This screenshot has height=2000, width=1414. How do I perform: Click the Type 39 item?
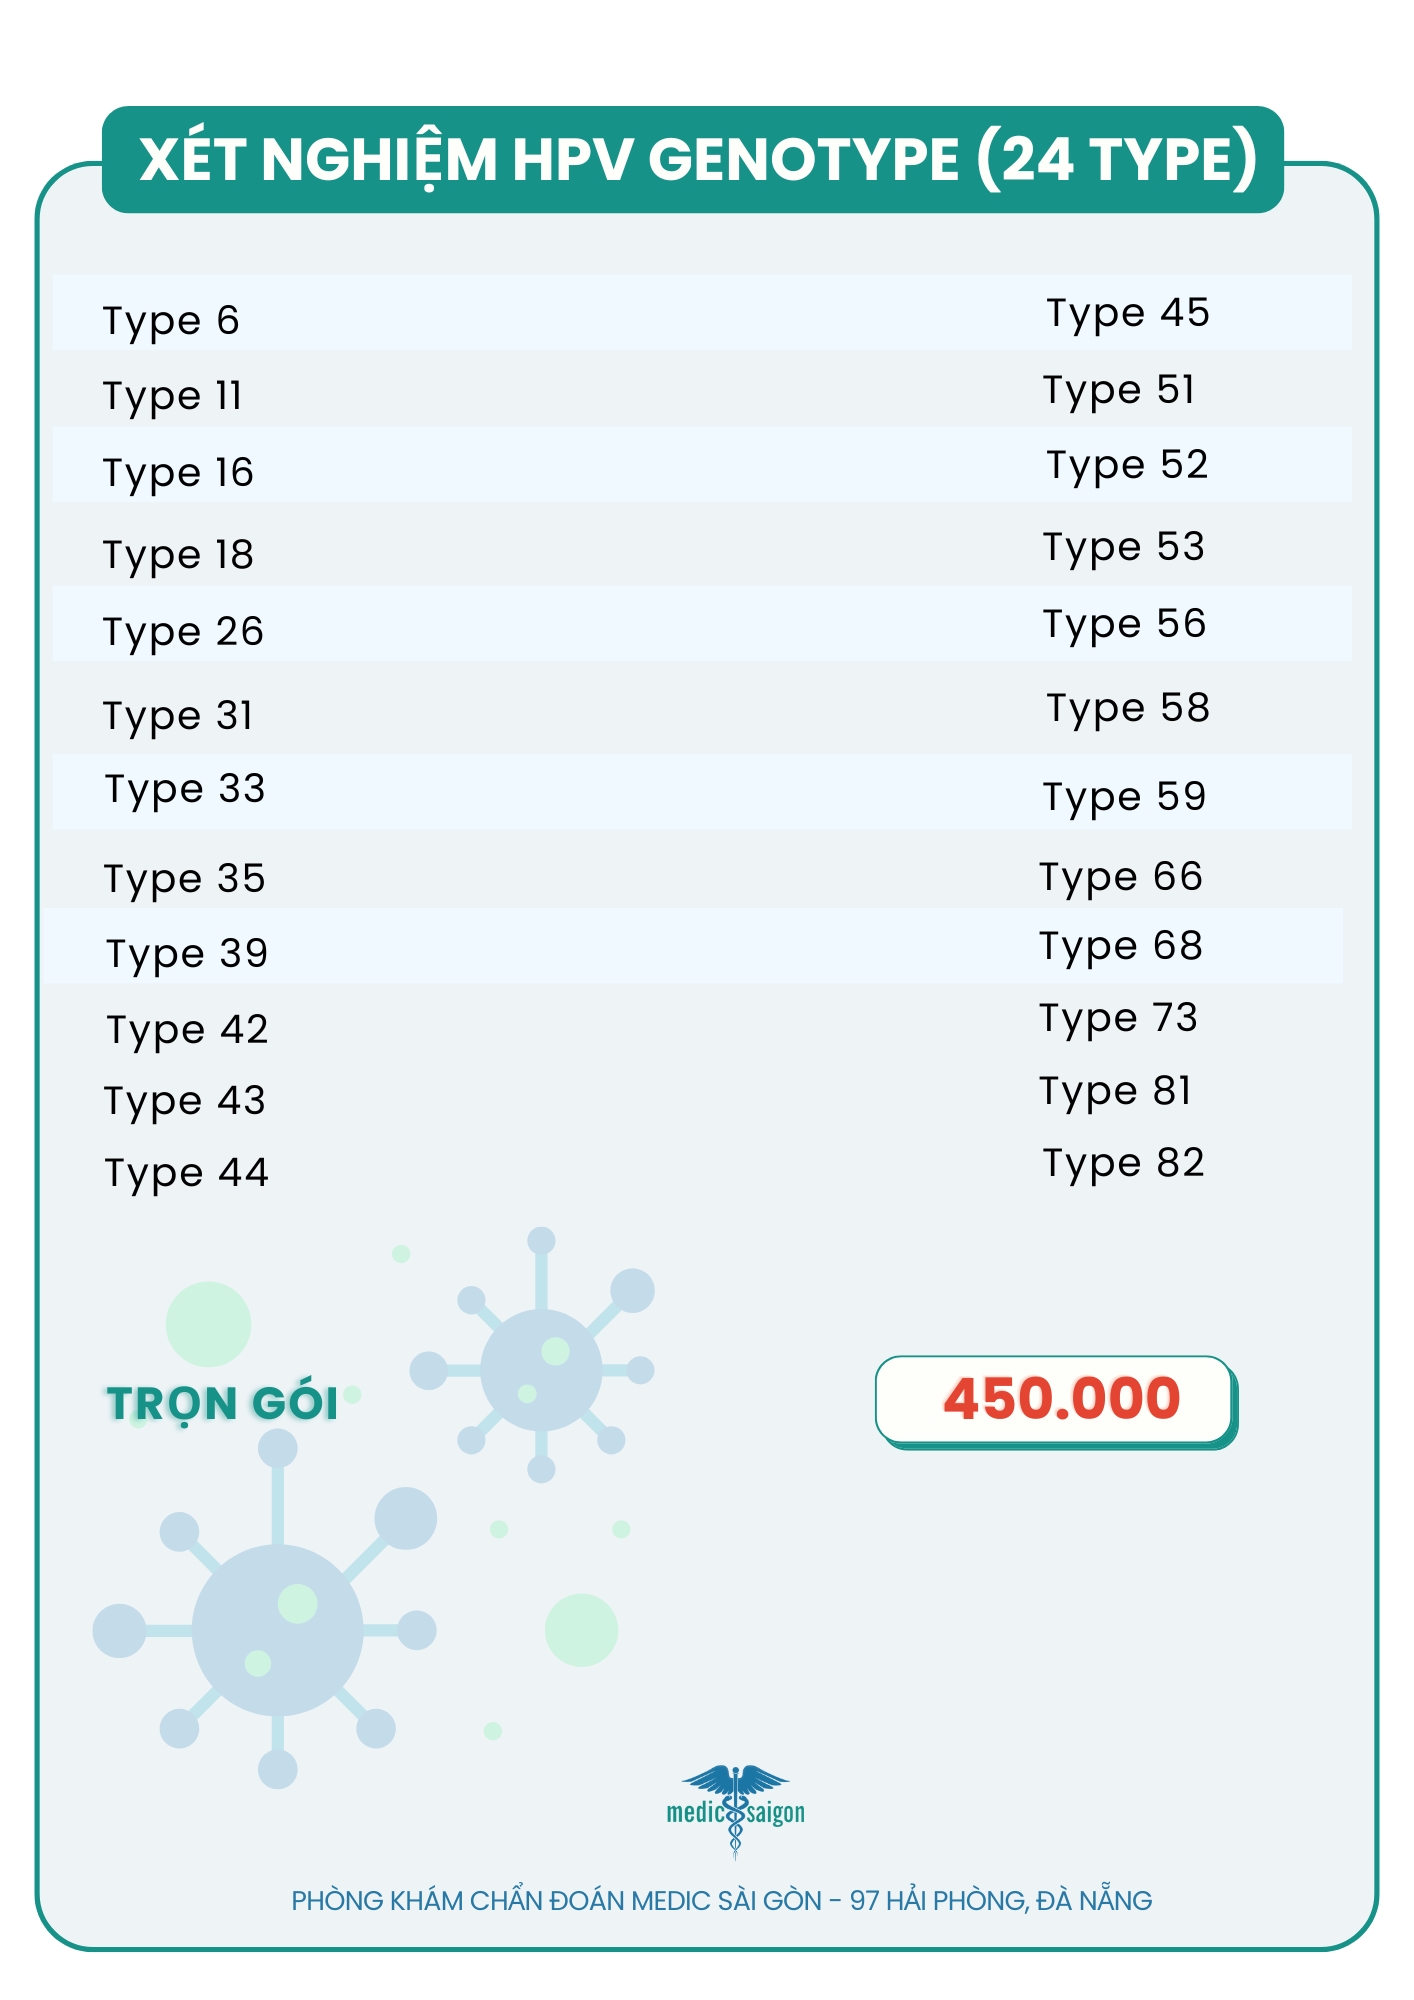point(187,954)
